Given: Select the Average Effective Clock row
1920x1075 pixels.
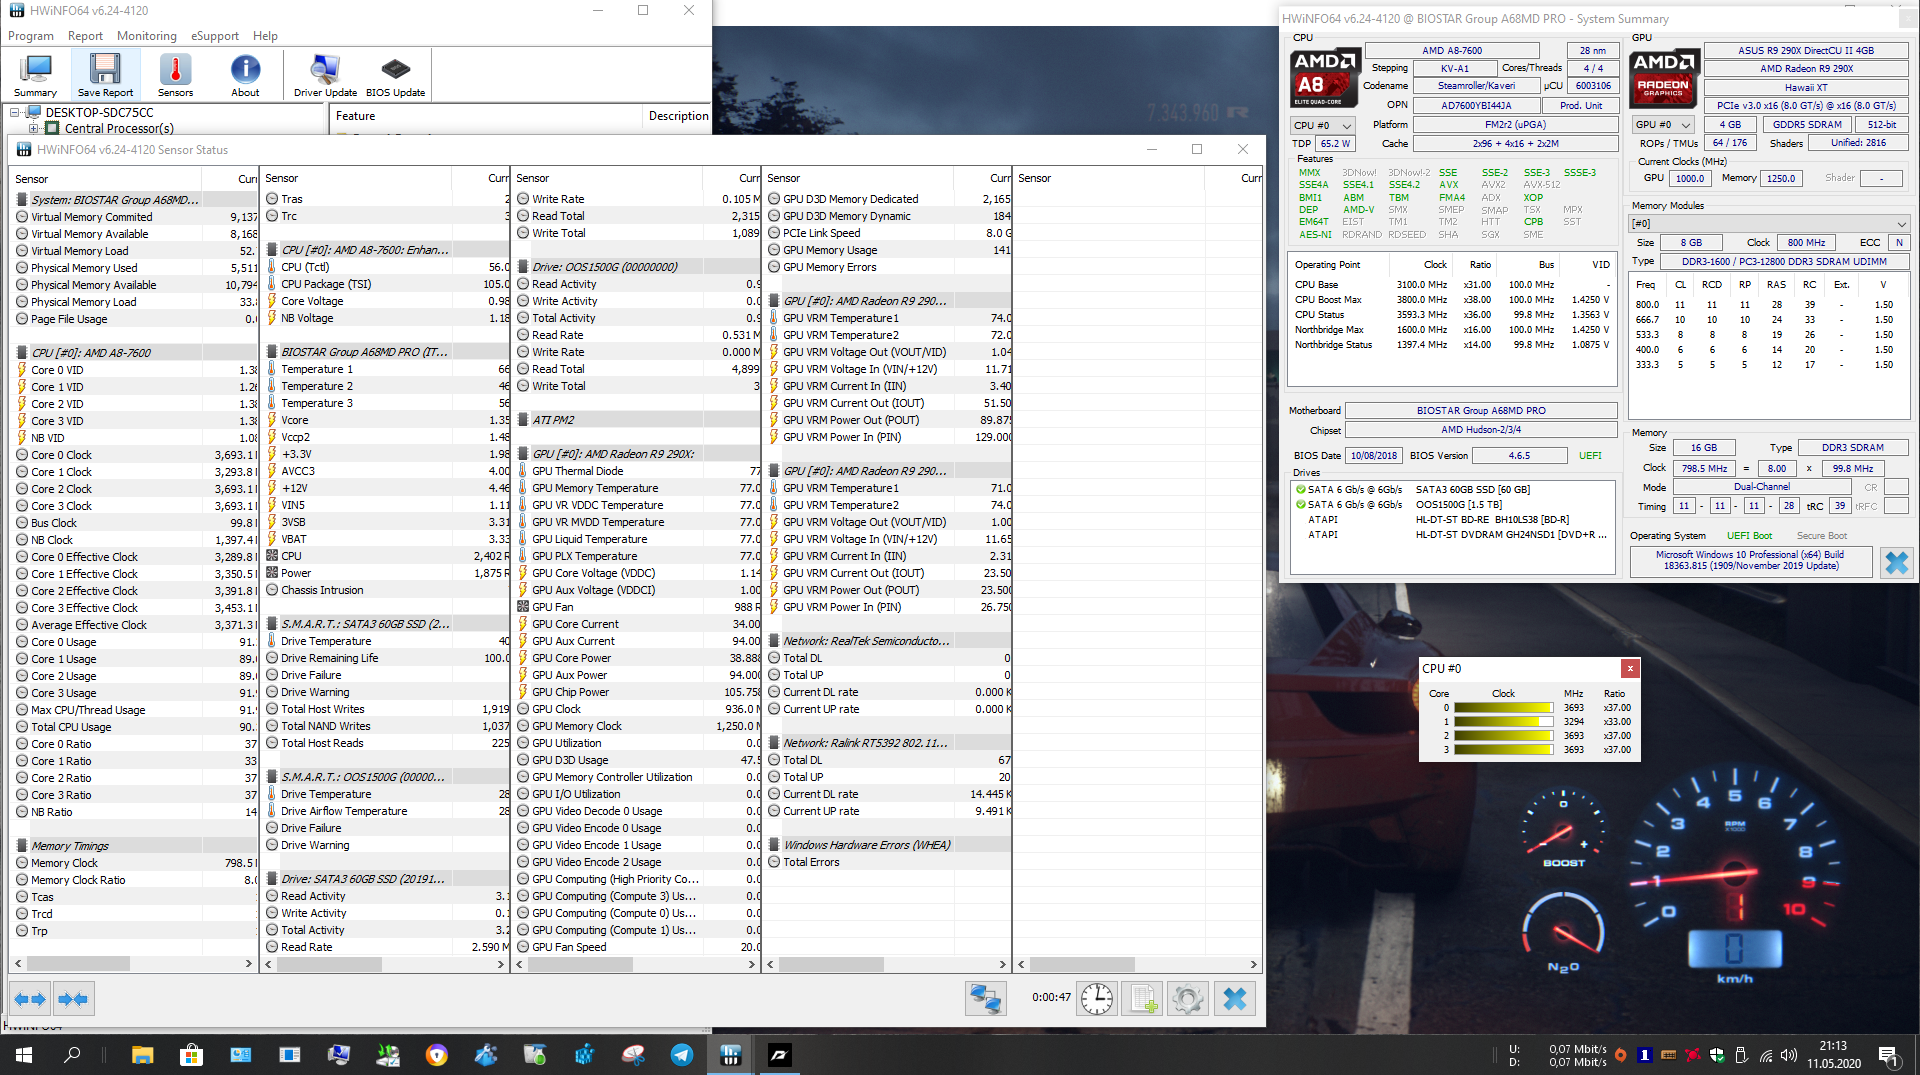Looking at the screenshot, I should point(136,625).
